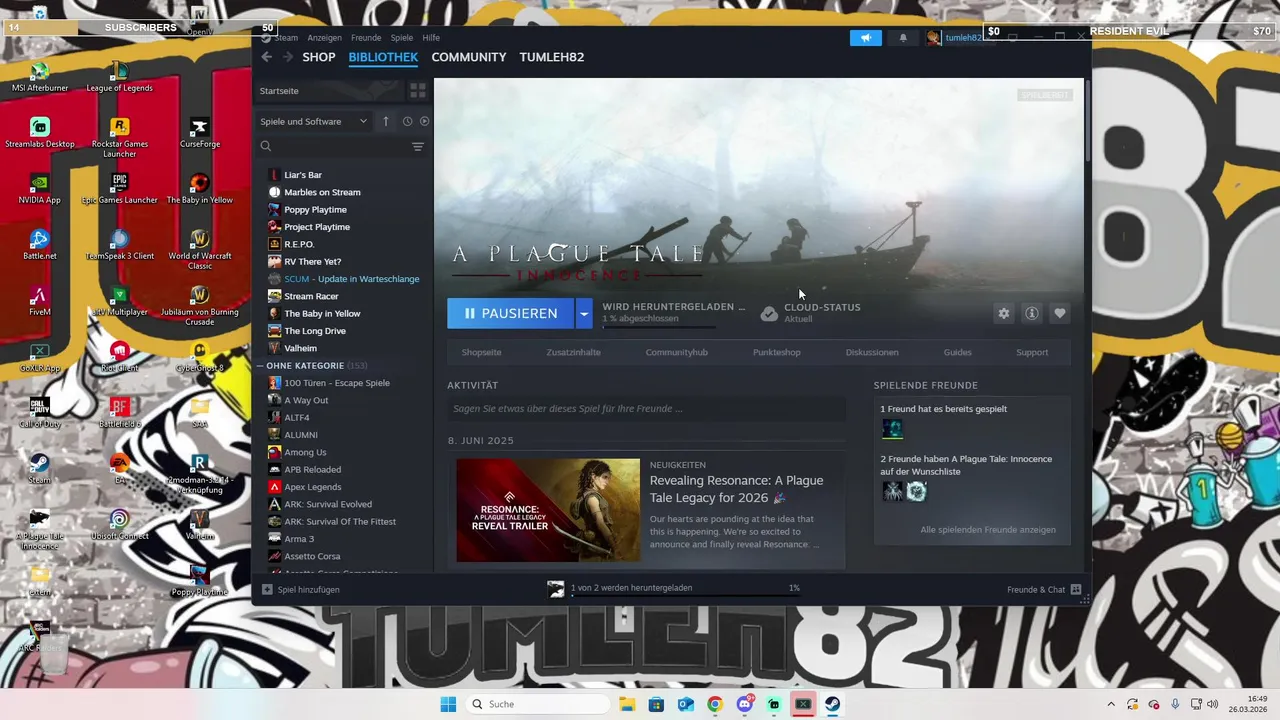Open the Guides link
This screenshot has height=720, width=1280.
957,352
